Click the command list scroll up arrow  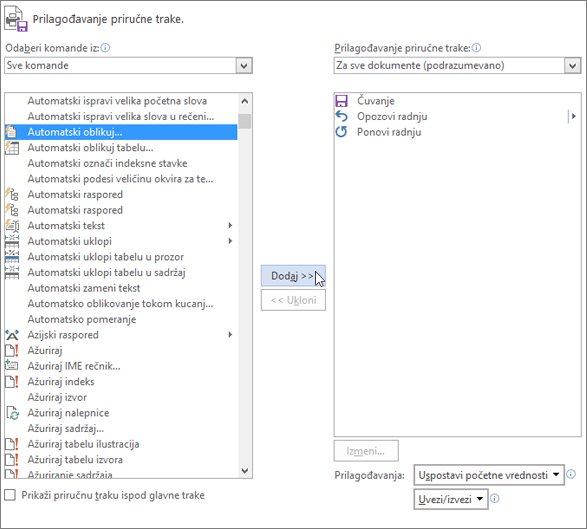pyautogui.click(x=245, y=101)
